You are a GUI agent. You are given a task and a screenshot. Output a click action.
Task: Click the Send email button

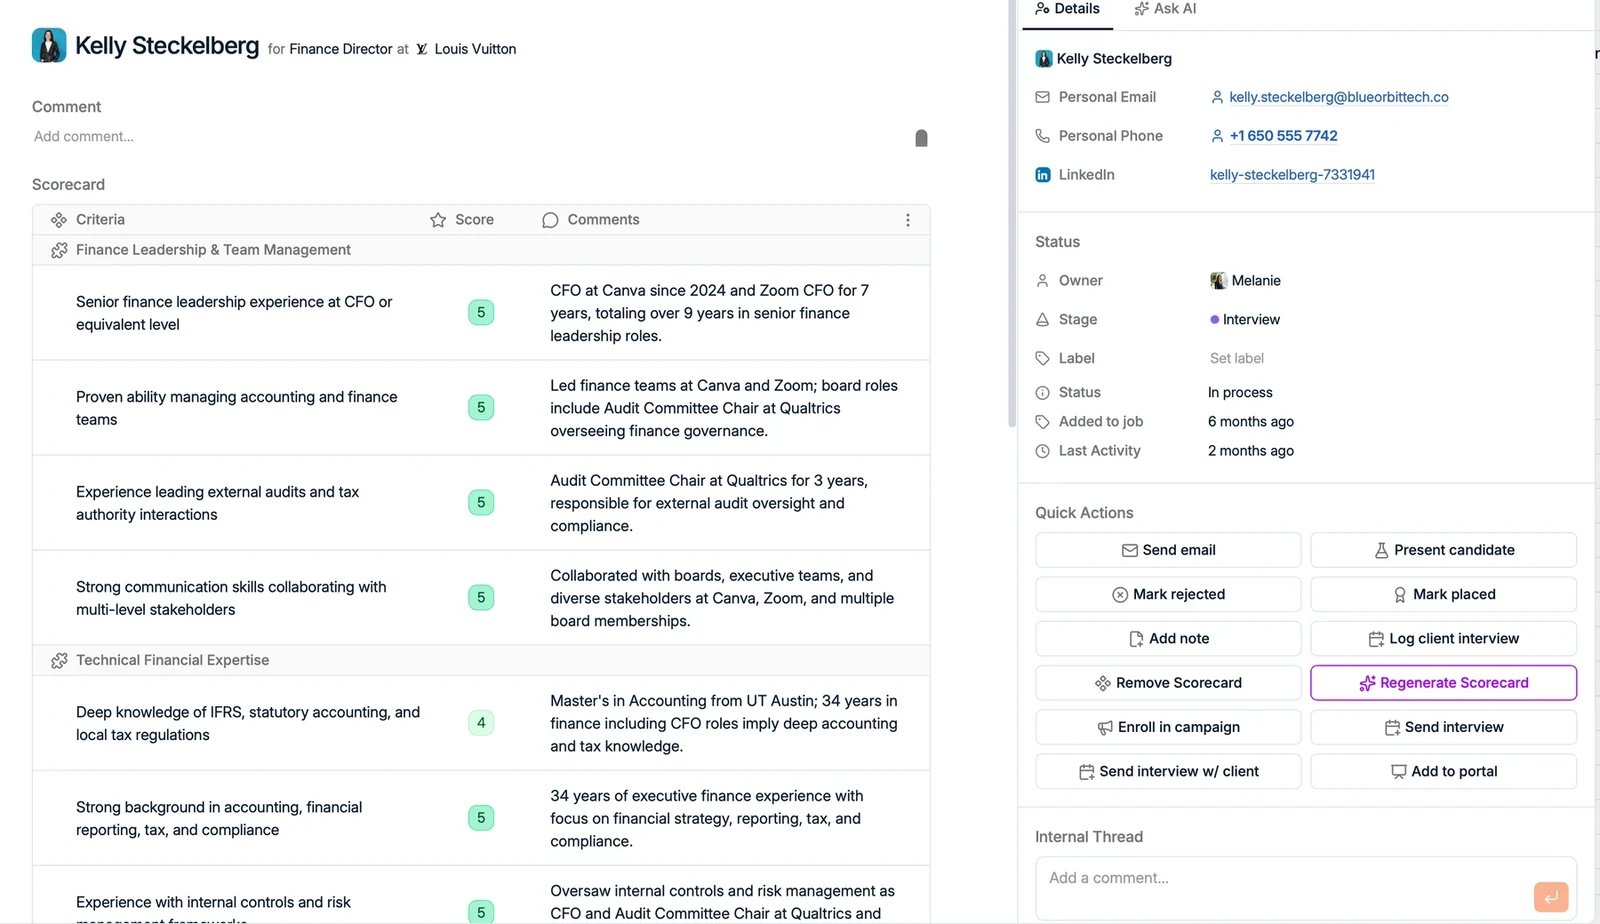(1168, 550)
